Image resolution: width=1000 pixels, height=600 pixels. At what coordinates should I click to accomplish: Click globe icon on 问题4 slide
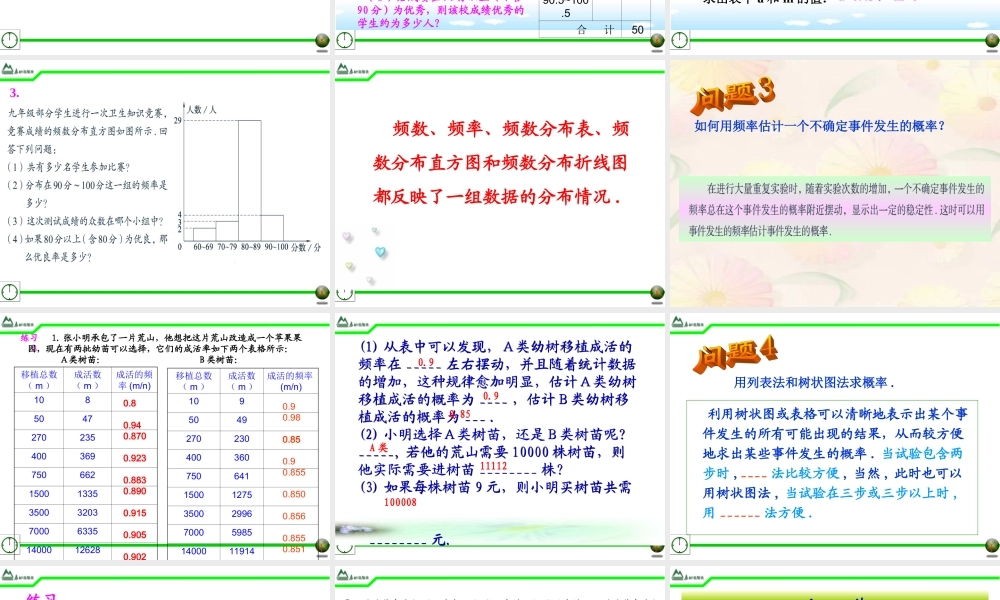(992, 545)
